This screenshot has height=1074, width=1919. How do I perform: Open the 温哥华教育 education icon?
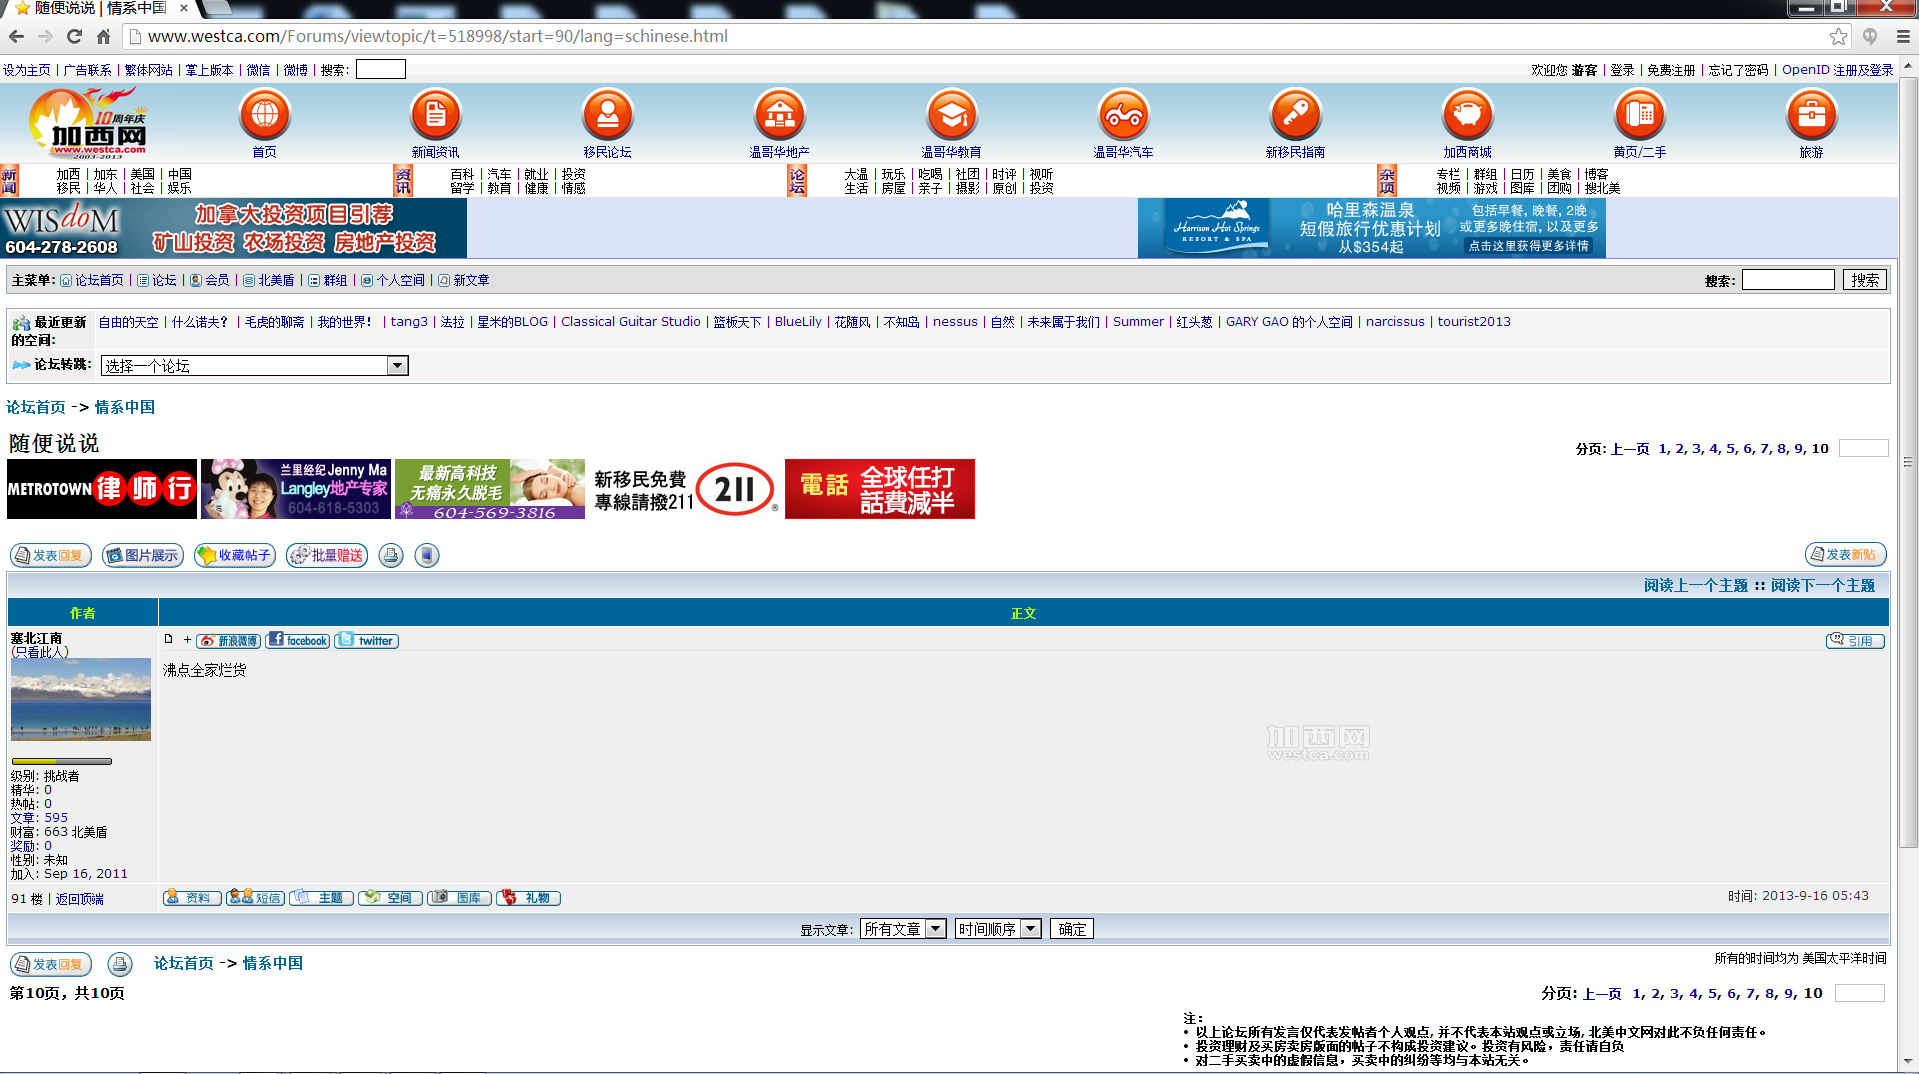point(951,115)
